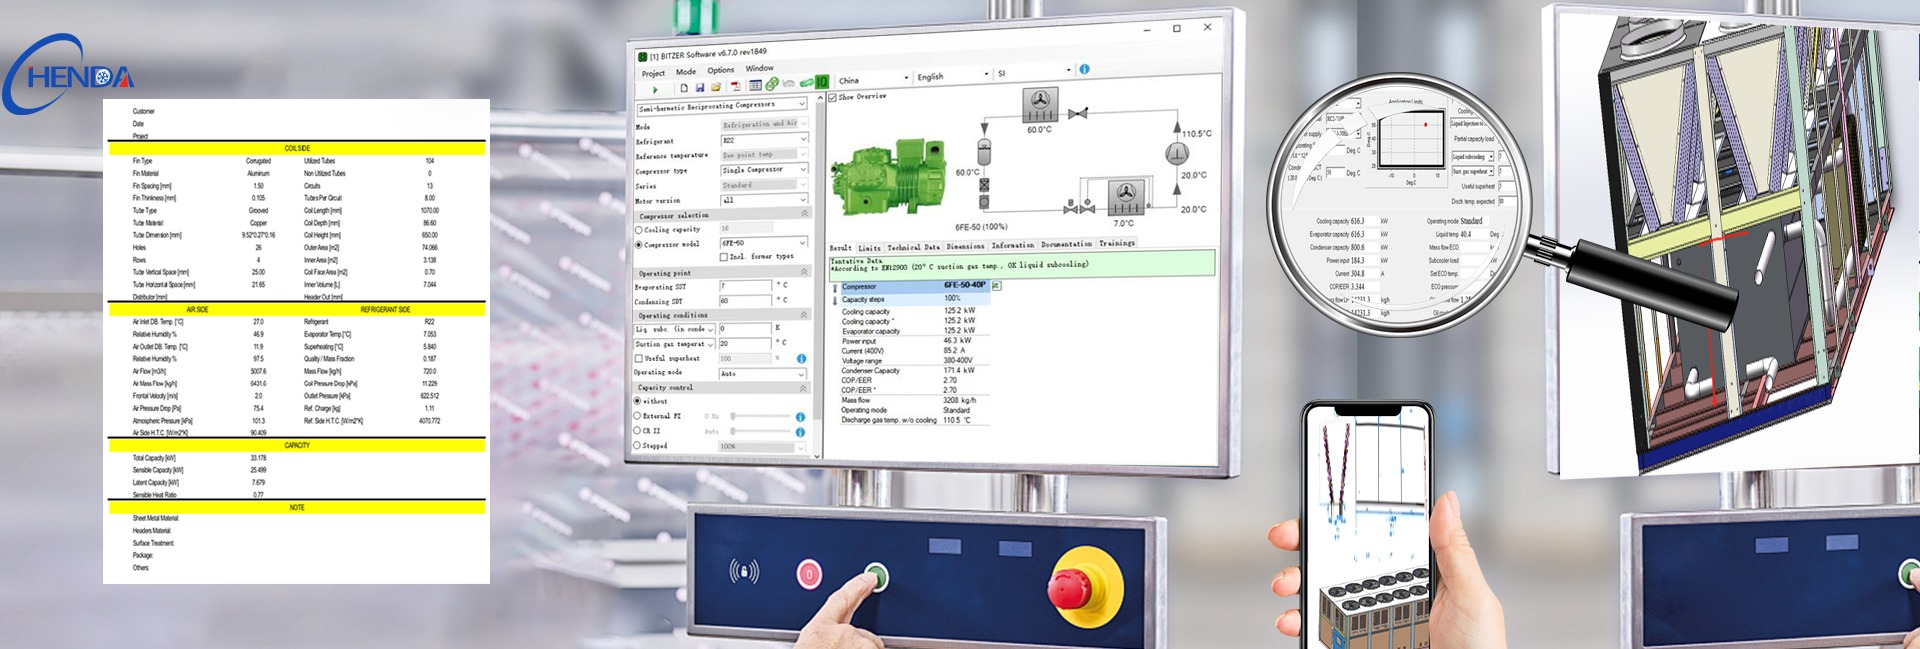Click the liquid receiver vessel in diagram
The height and width of the screenshot is (649, 1920).
click(x=984, y=153)
